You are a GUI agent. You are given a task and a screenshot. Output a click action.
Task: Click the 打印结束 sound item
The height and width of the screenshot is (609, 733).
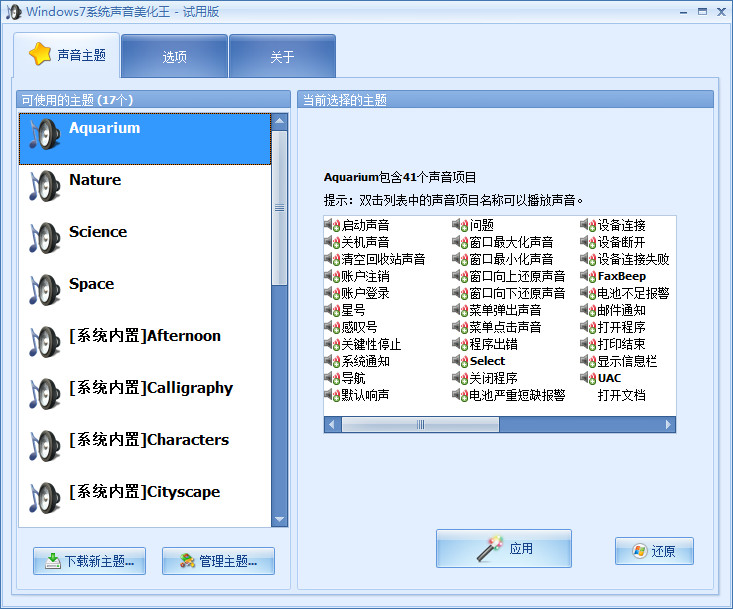pos(621,344)
